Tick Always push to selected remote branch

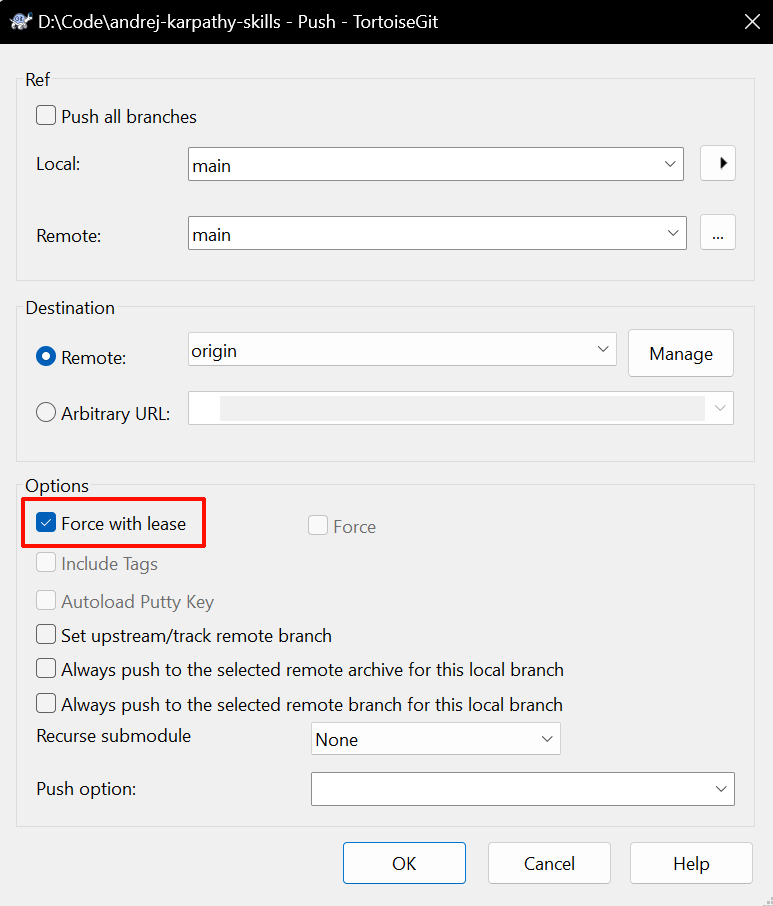(46, 704)
